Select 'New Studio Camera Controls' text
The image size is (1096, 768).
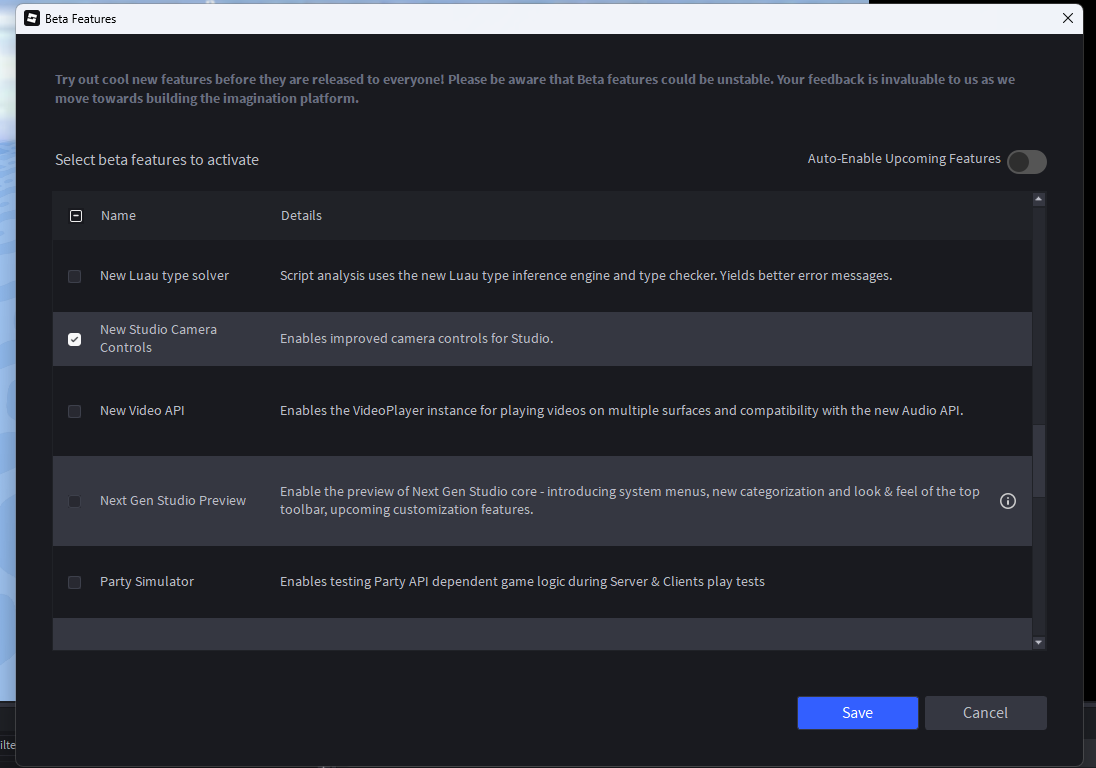pos(159,339)
